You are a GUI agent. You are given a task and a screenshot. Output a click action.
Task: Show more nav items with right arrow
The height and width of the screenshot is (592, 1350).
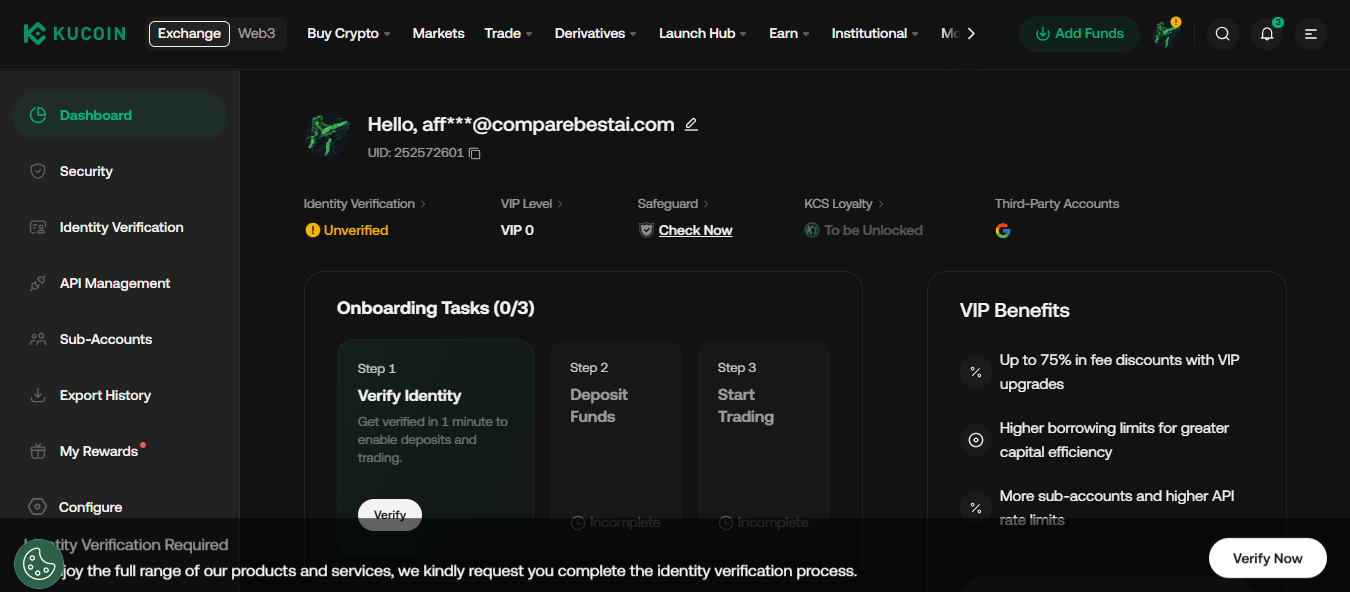click(x=970, y=34)
